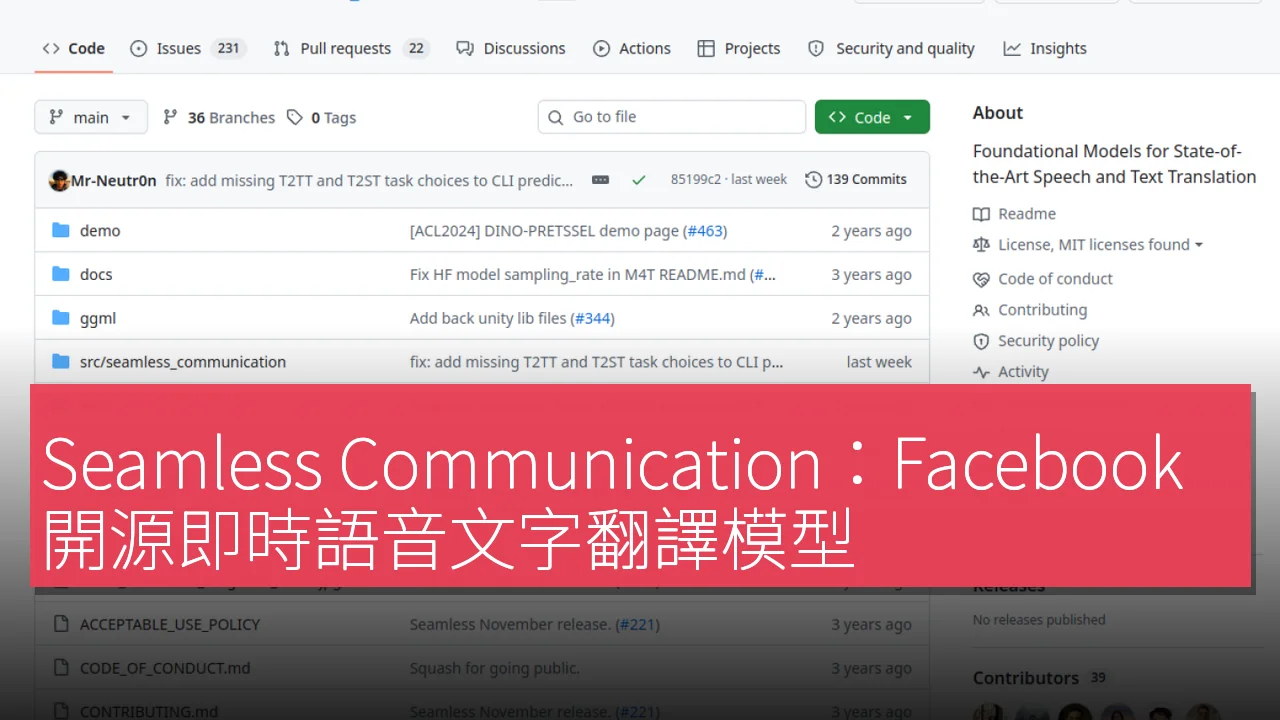
Task: Open the 0 Tags link
Action: coord(321,117)
